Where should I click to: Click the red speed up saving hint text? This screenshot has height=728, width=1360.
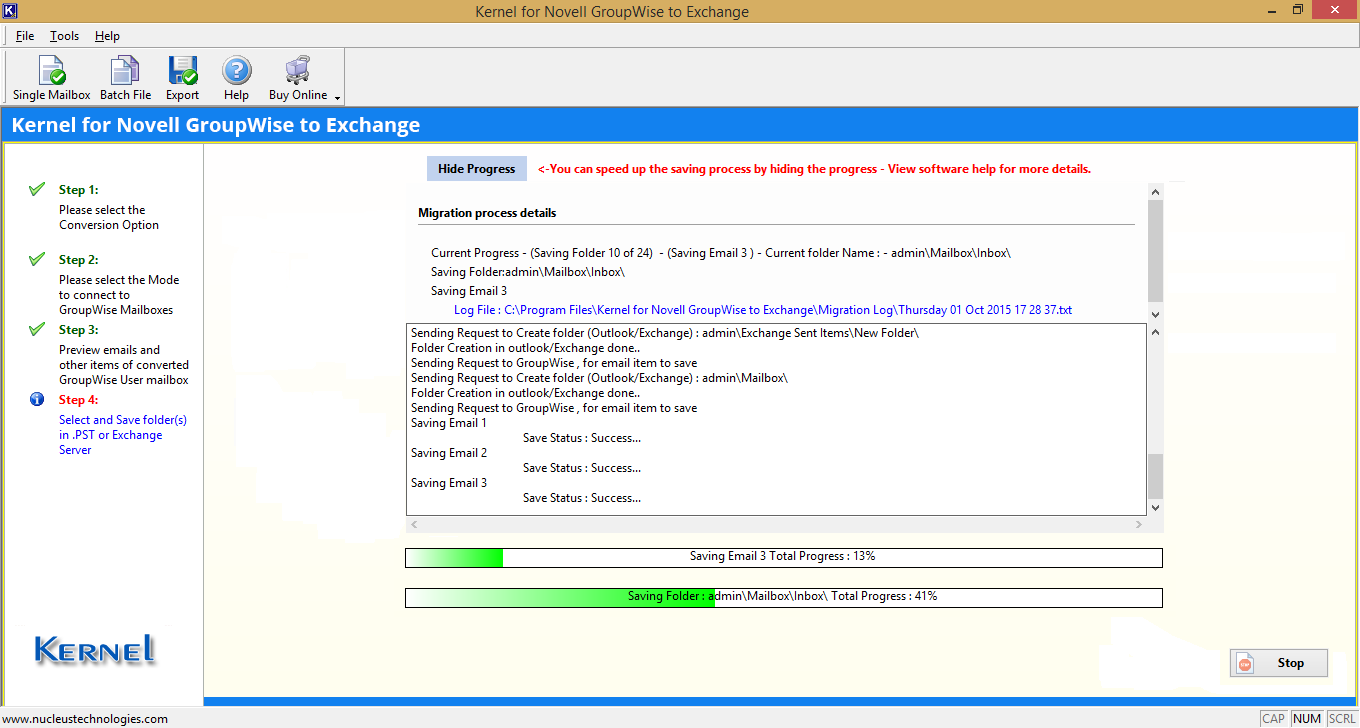click(x=814, y=169)
